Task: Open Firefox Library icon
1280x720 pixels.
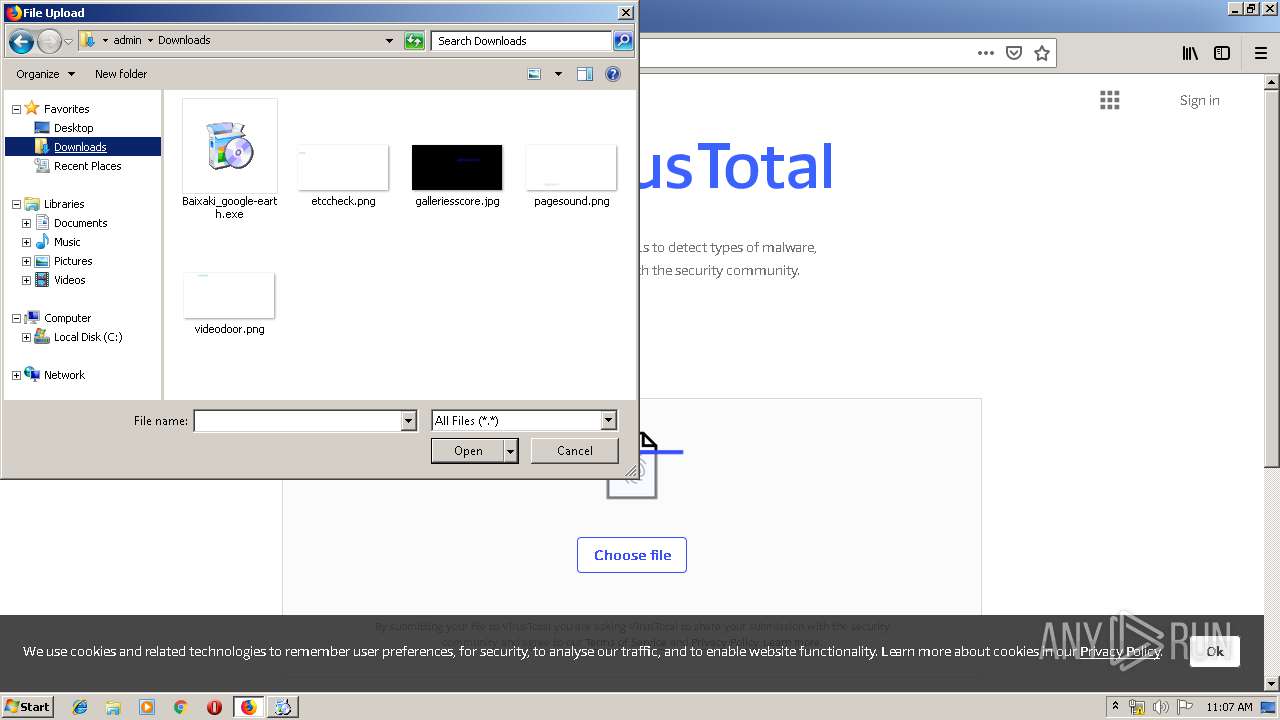Action: [x=1190, y=53]
